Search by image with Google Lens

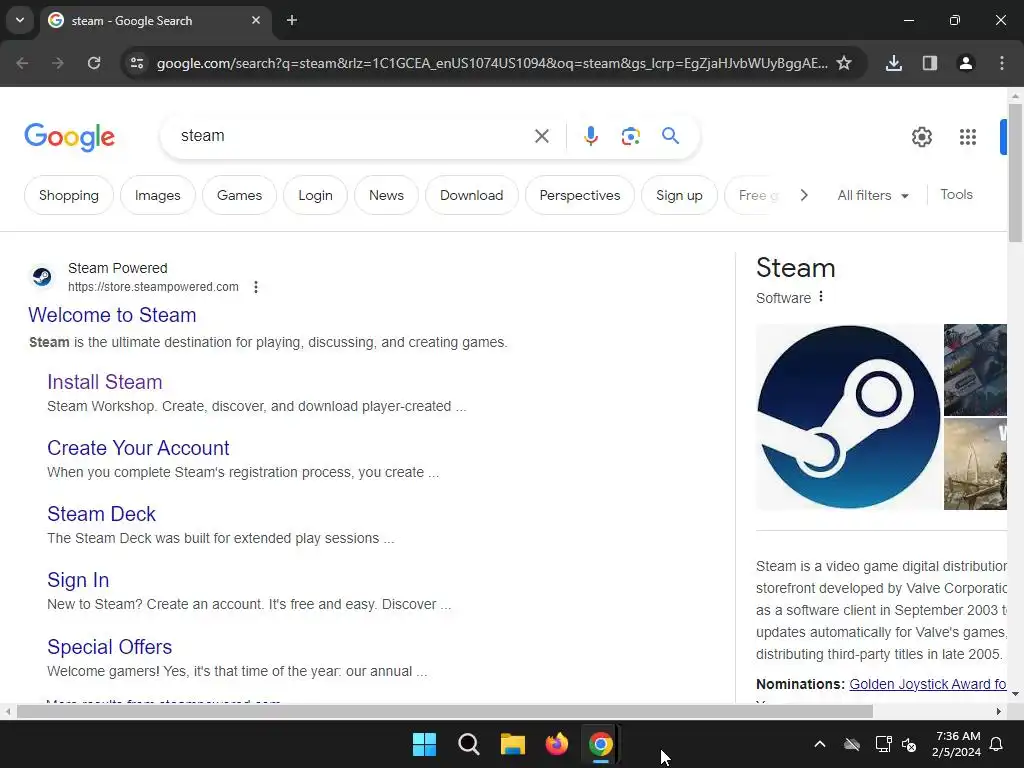click(x=630, y=136)
